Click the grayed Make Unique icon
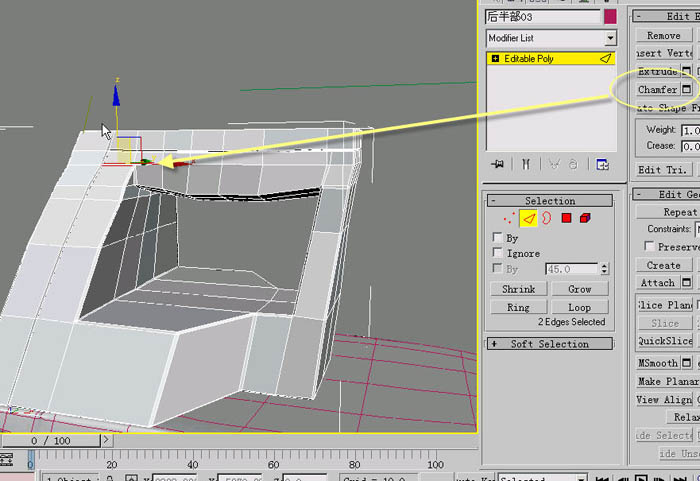 (554, 164)
